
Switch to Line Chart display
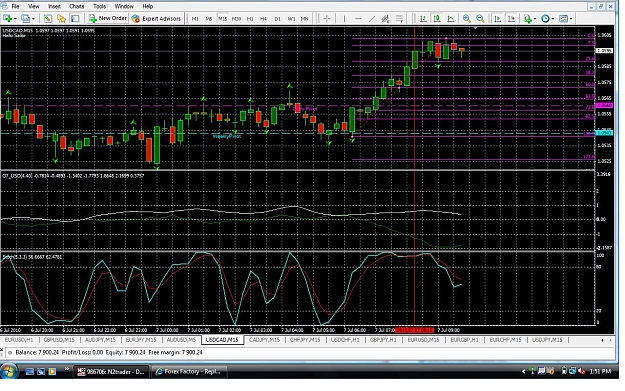click(451, 18)
